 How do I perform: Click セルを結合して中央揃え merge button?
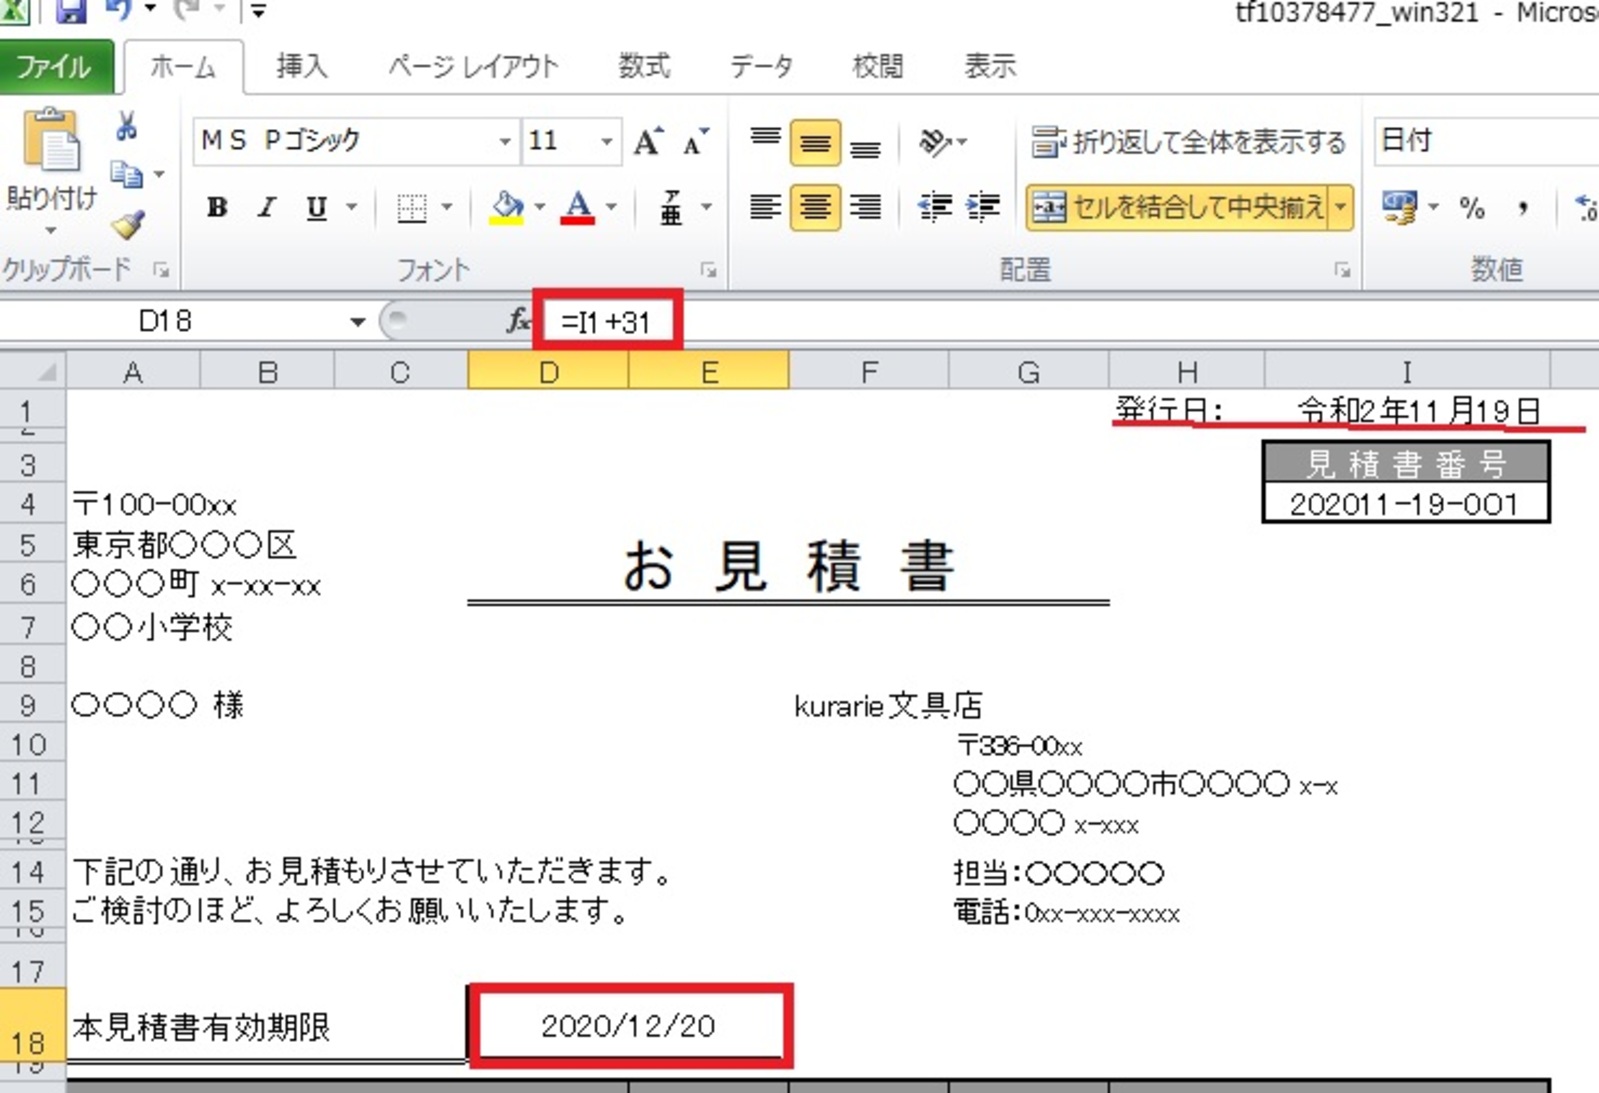(1178, 208)
